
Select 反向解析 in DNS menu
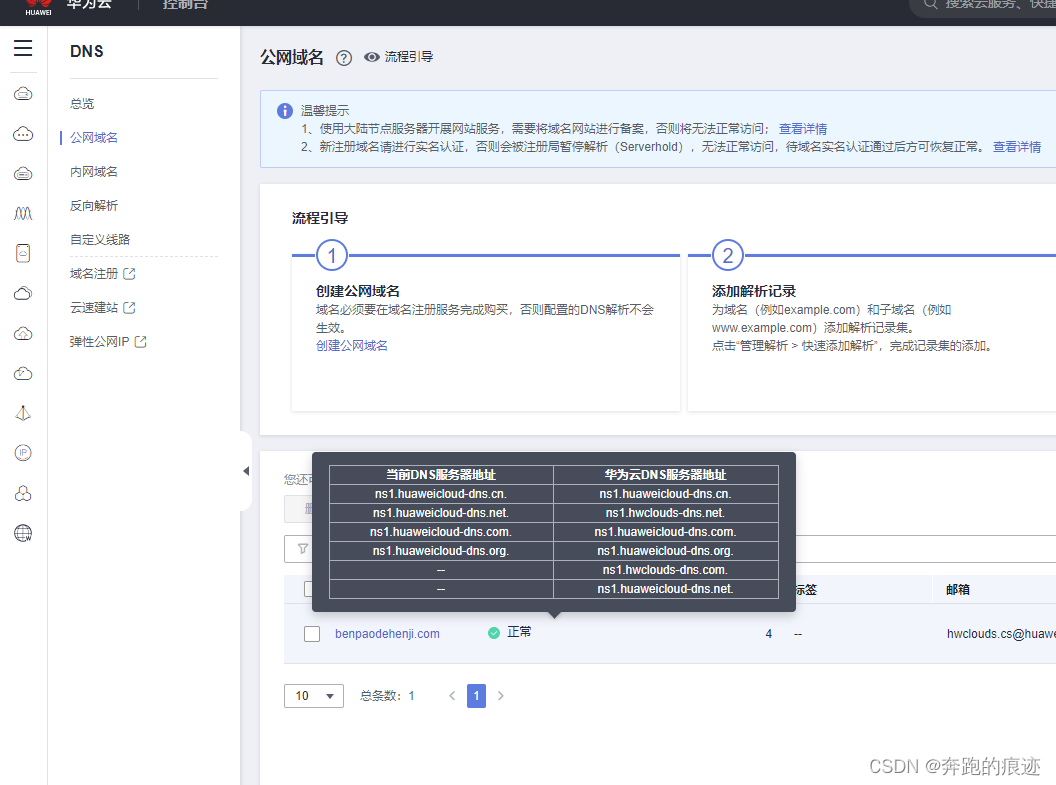[x=94, y=205]
